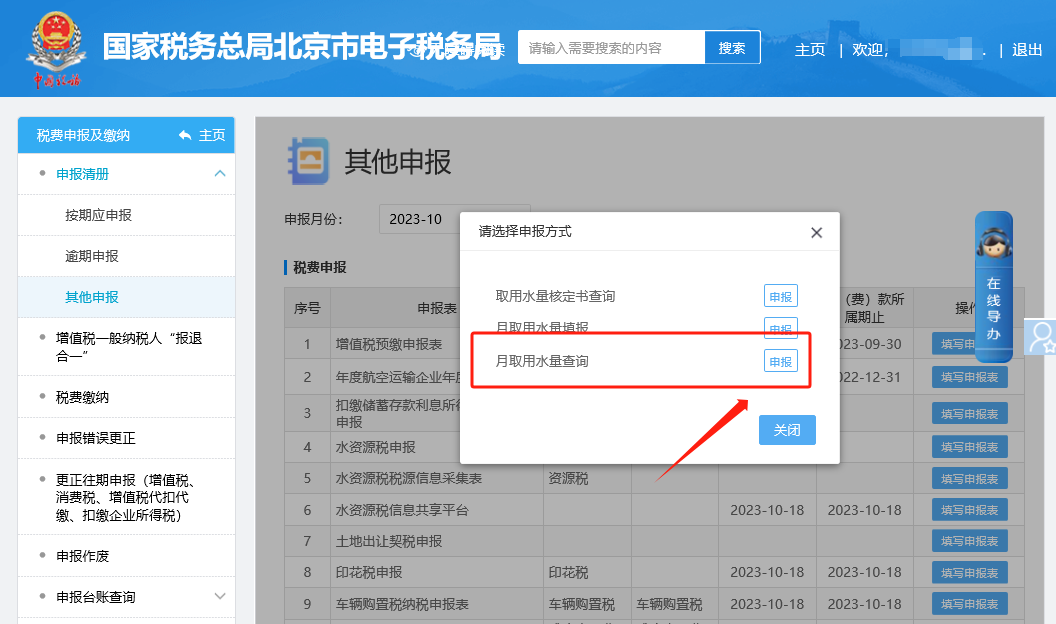This screenshot has height=624, width=1056.
Task: Click 月取用水量查询 option text
Action: coord(542,361)
